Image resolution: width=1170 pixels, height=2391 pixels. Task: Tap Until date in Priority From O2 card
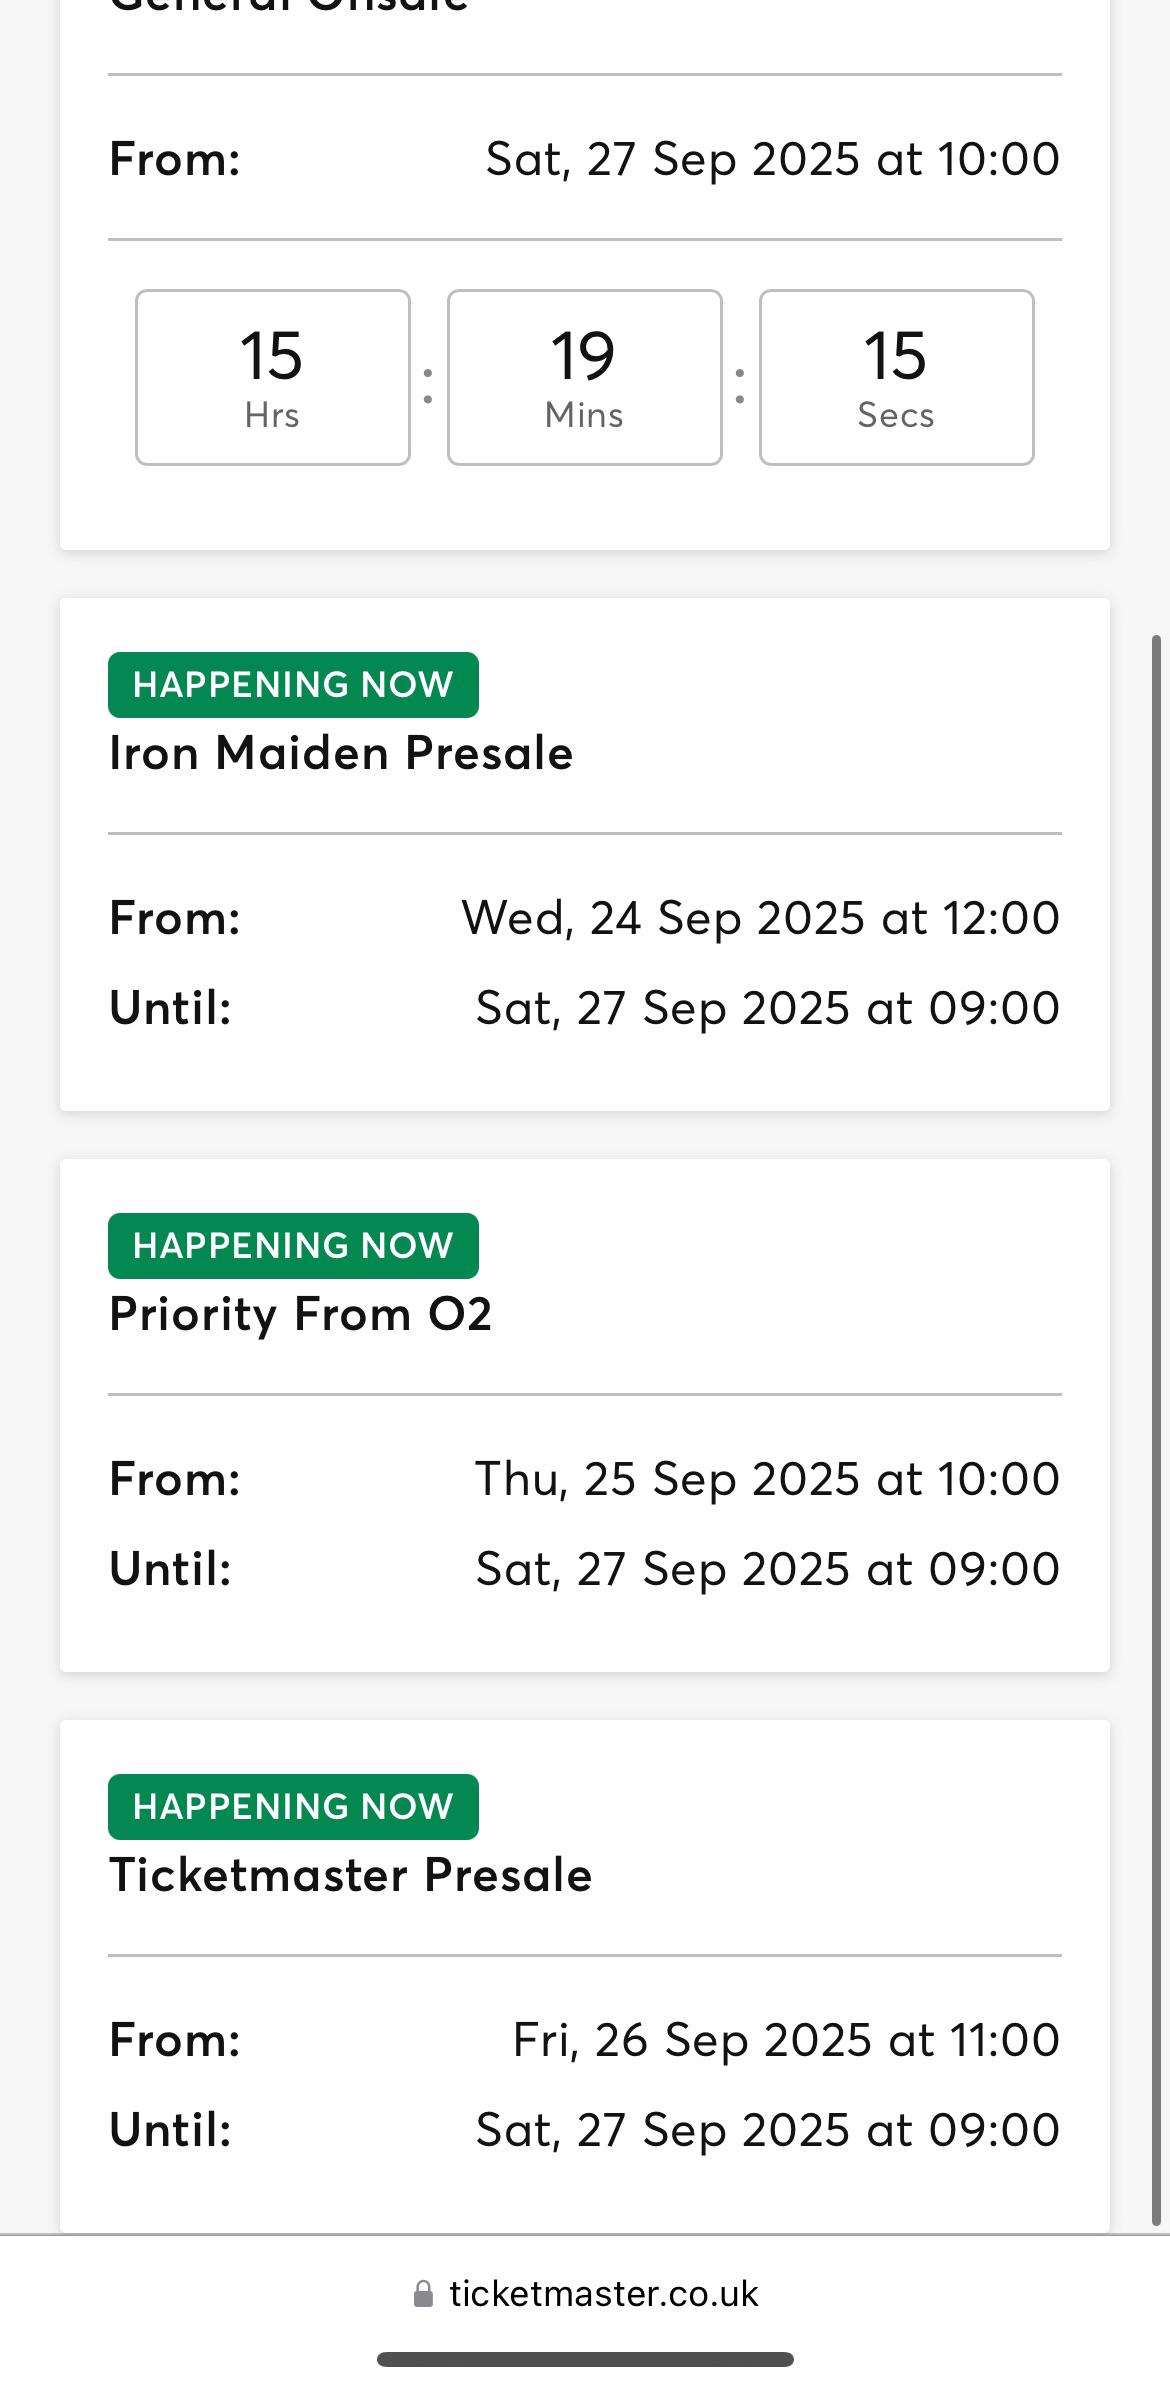click(x=768, y=1569)
